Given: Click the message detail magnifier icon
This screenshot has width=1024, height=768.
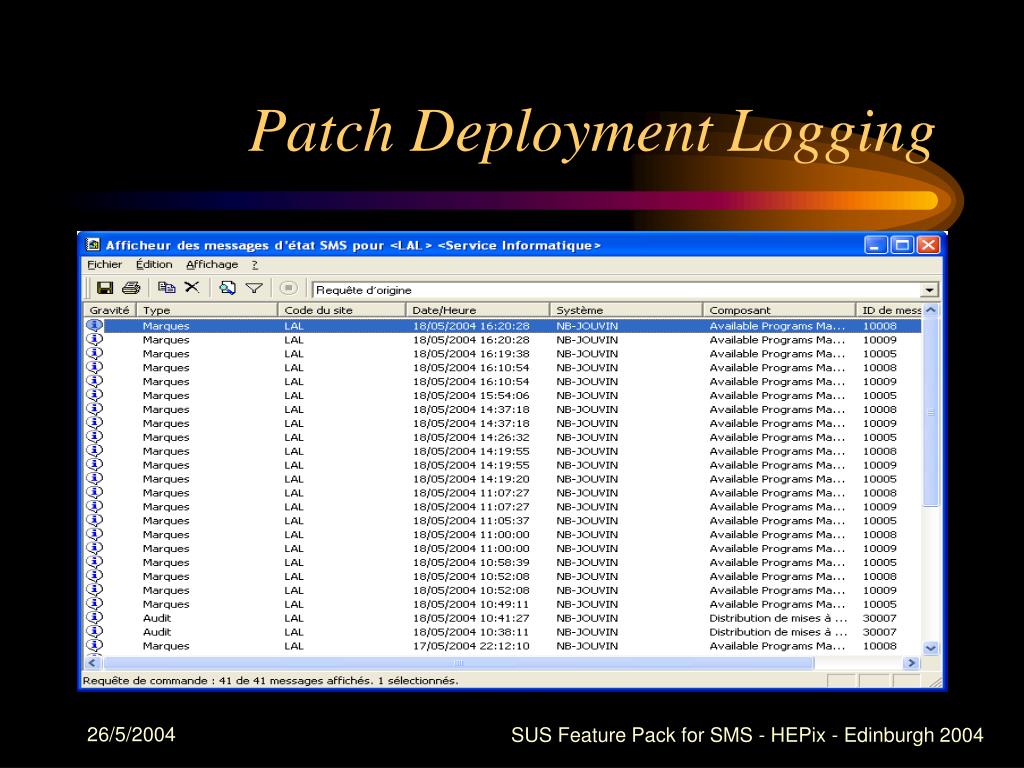Looking at the screenshot, I should tap(227, 288).
